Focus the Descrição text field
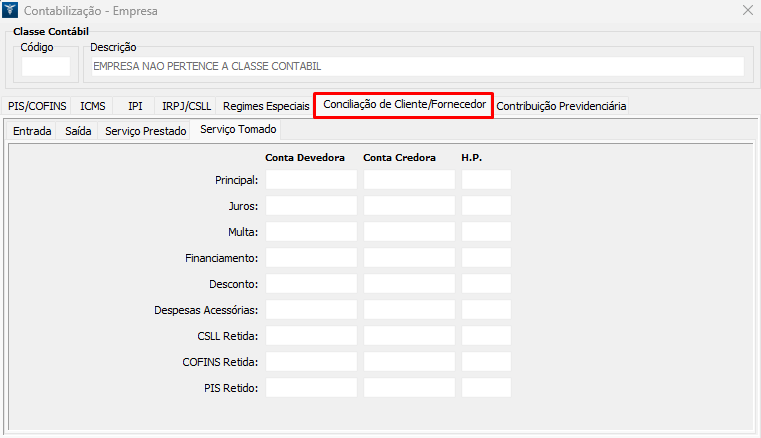 (x=416, y=67)
